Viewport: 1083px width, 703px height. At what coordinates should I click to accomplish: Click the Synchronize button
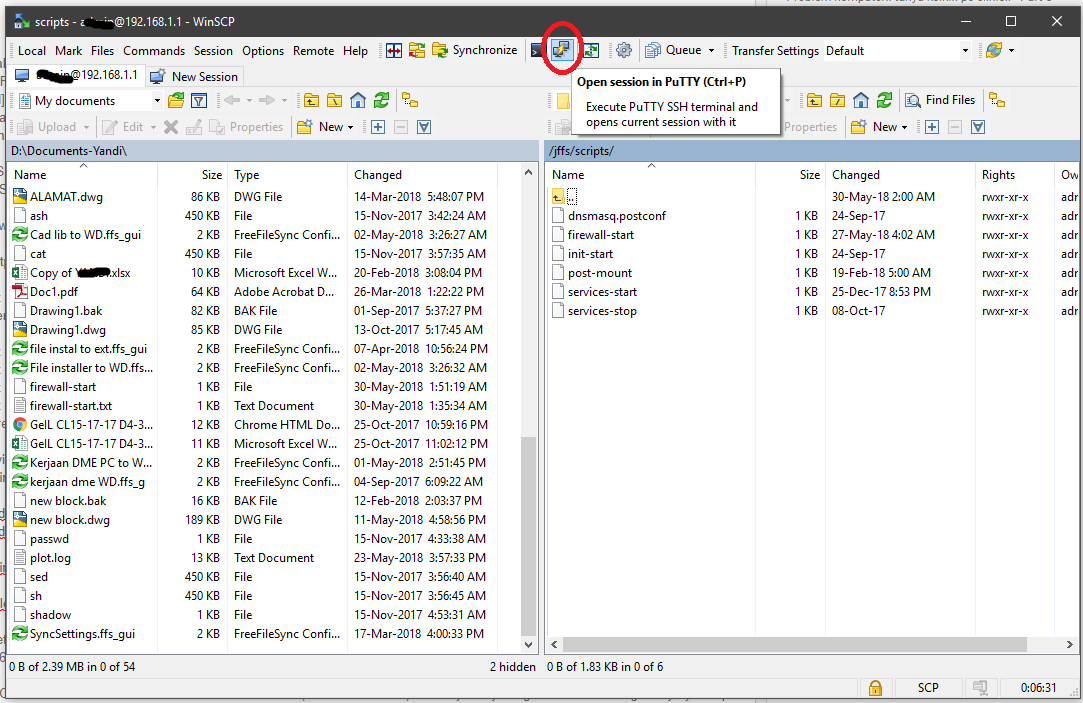[475, 50]
